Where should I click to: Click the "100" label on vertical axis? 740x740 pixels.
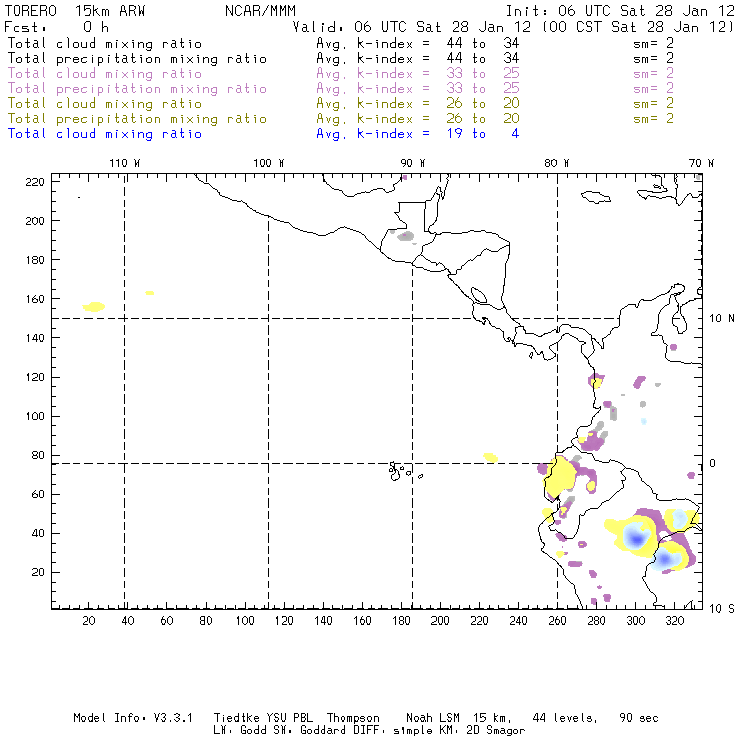coord(35,416)
